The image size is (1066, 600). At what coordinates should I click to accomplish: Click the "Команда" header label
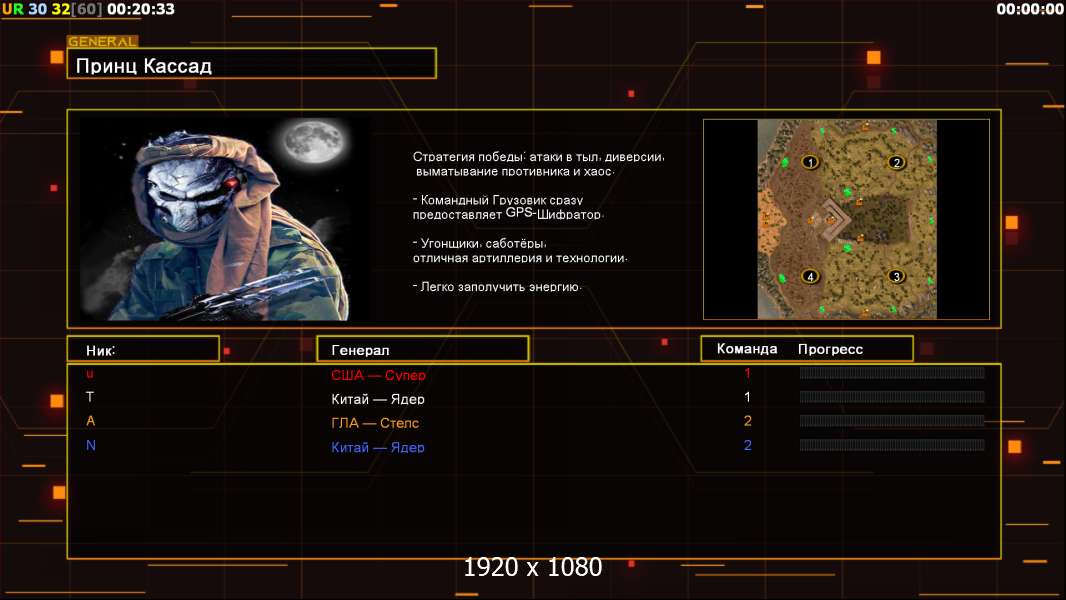tap(746, 349)
